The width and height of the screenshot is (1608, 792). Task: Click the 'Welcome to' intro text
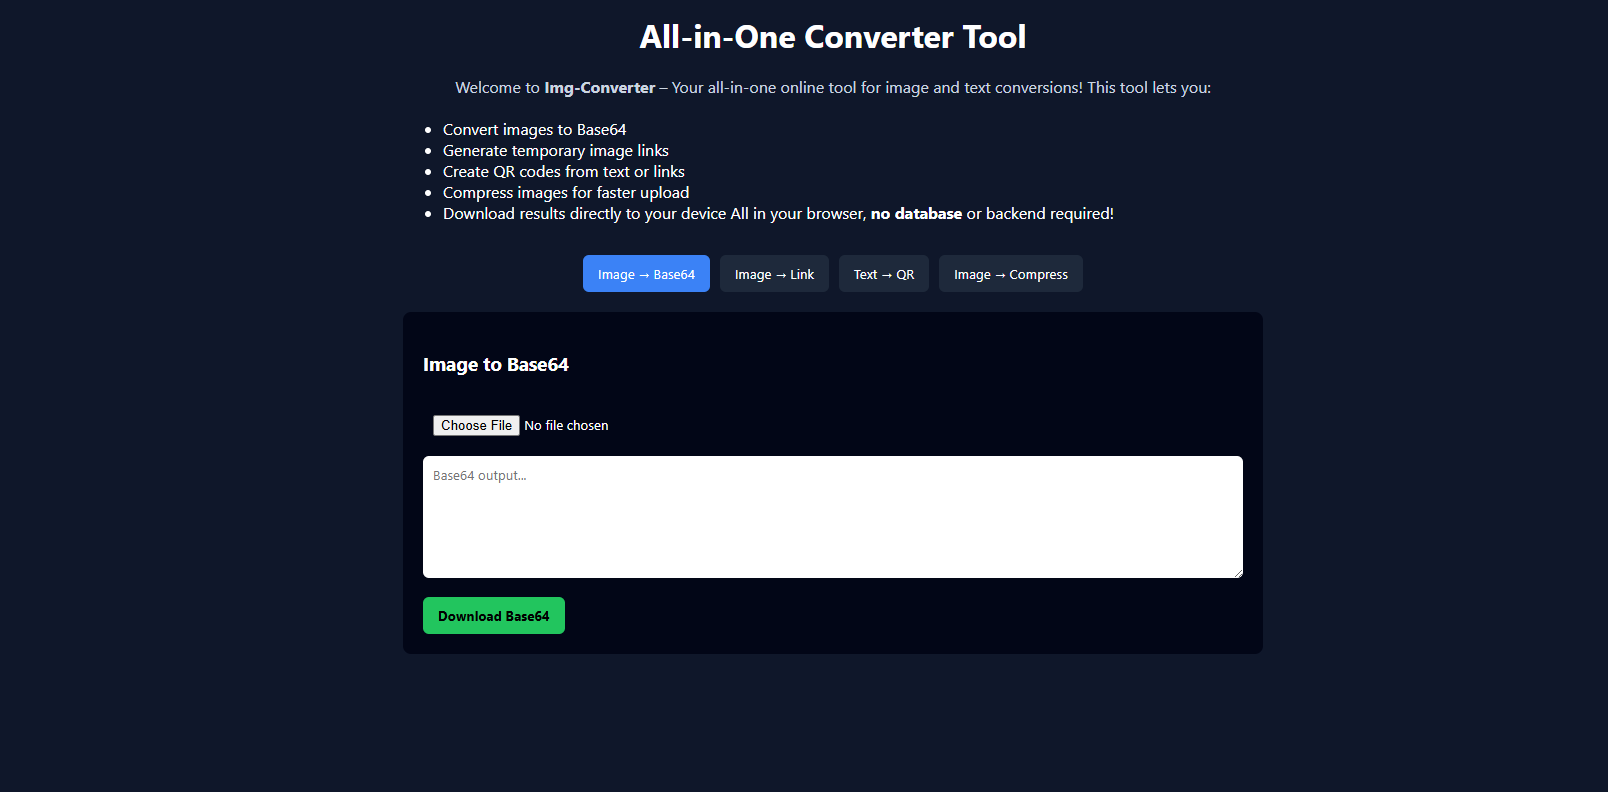(497, 88)
